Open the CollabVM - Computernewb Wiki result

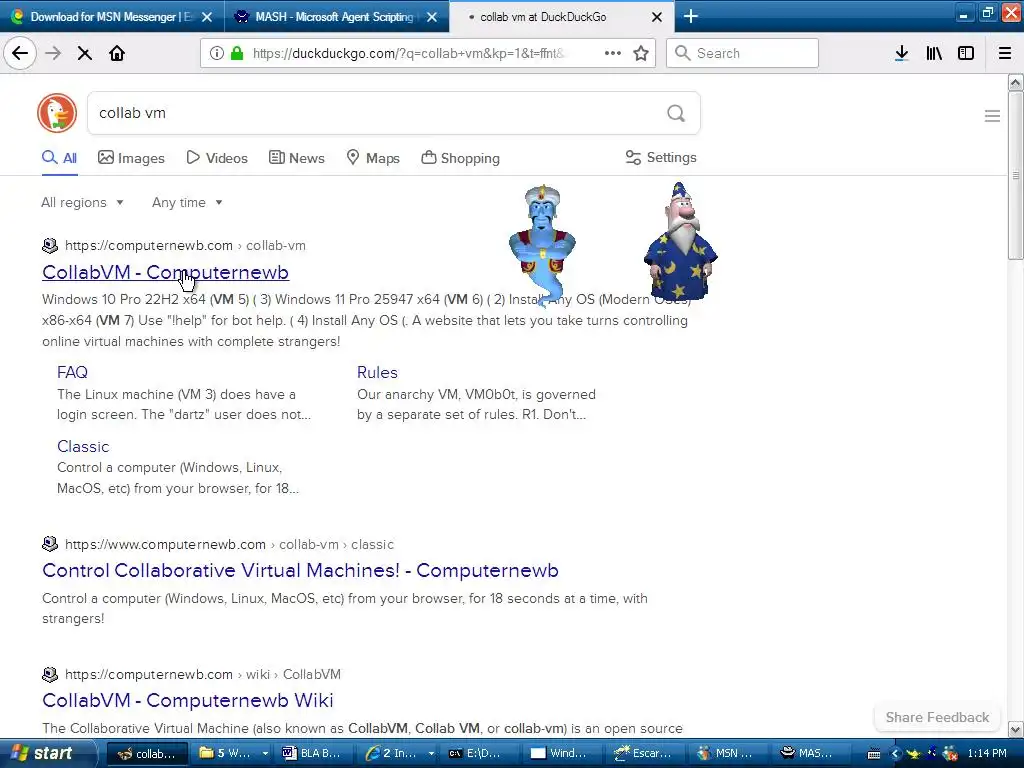[x=187, y=700]
